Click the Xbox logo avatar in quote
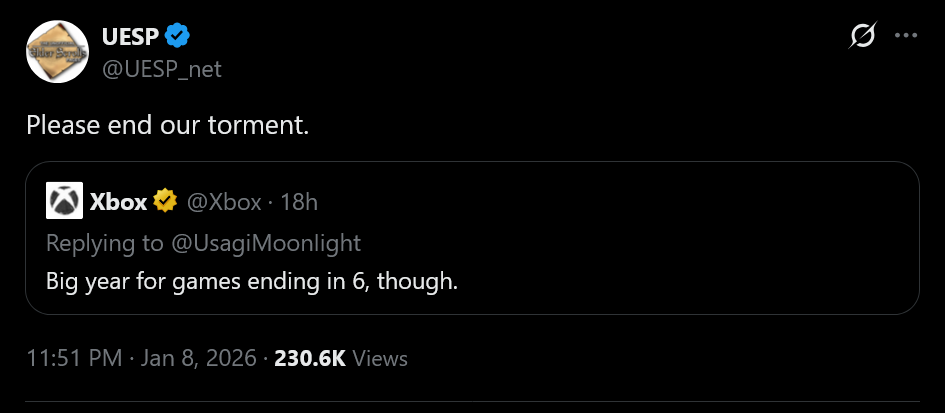Image resolution: width=945 pixels, height=413 pixels. 64,201
